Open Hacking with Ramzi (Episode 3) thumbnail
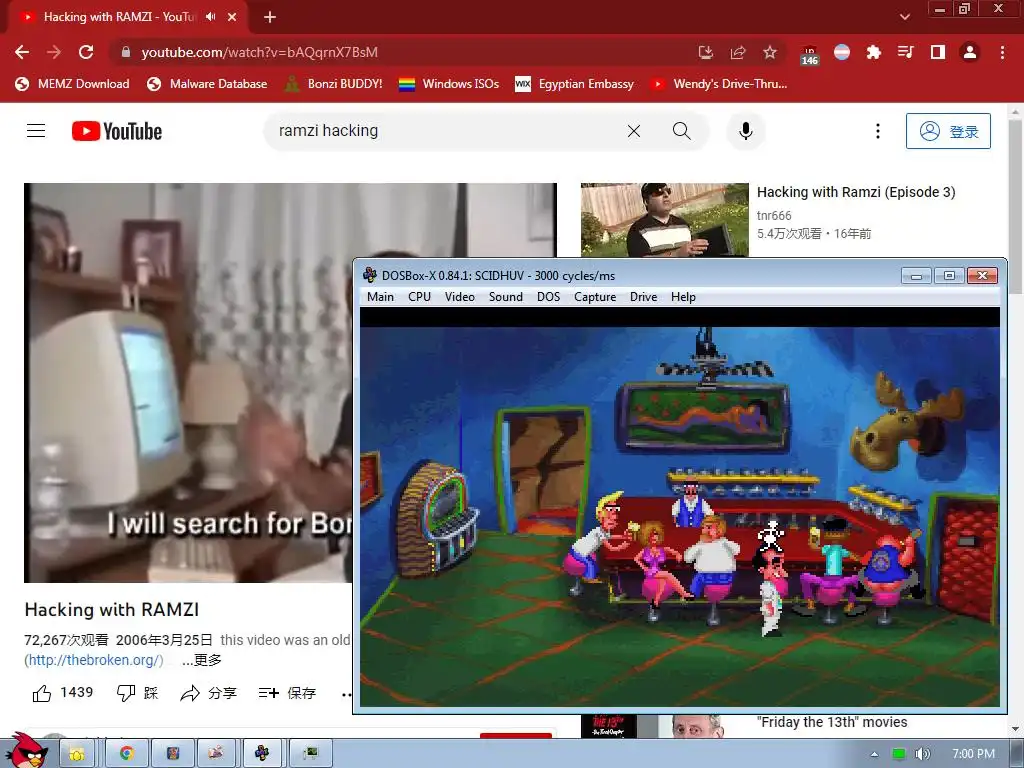The width and height of the screenshot is (1024, 768). point(665,219)
